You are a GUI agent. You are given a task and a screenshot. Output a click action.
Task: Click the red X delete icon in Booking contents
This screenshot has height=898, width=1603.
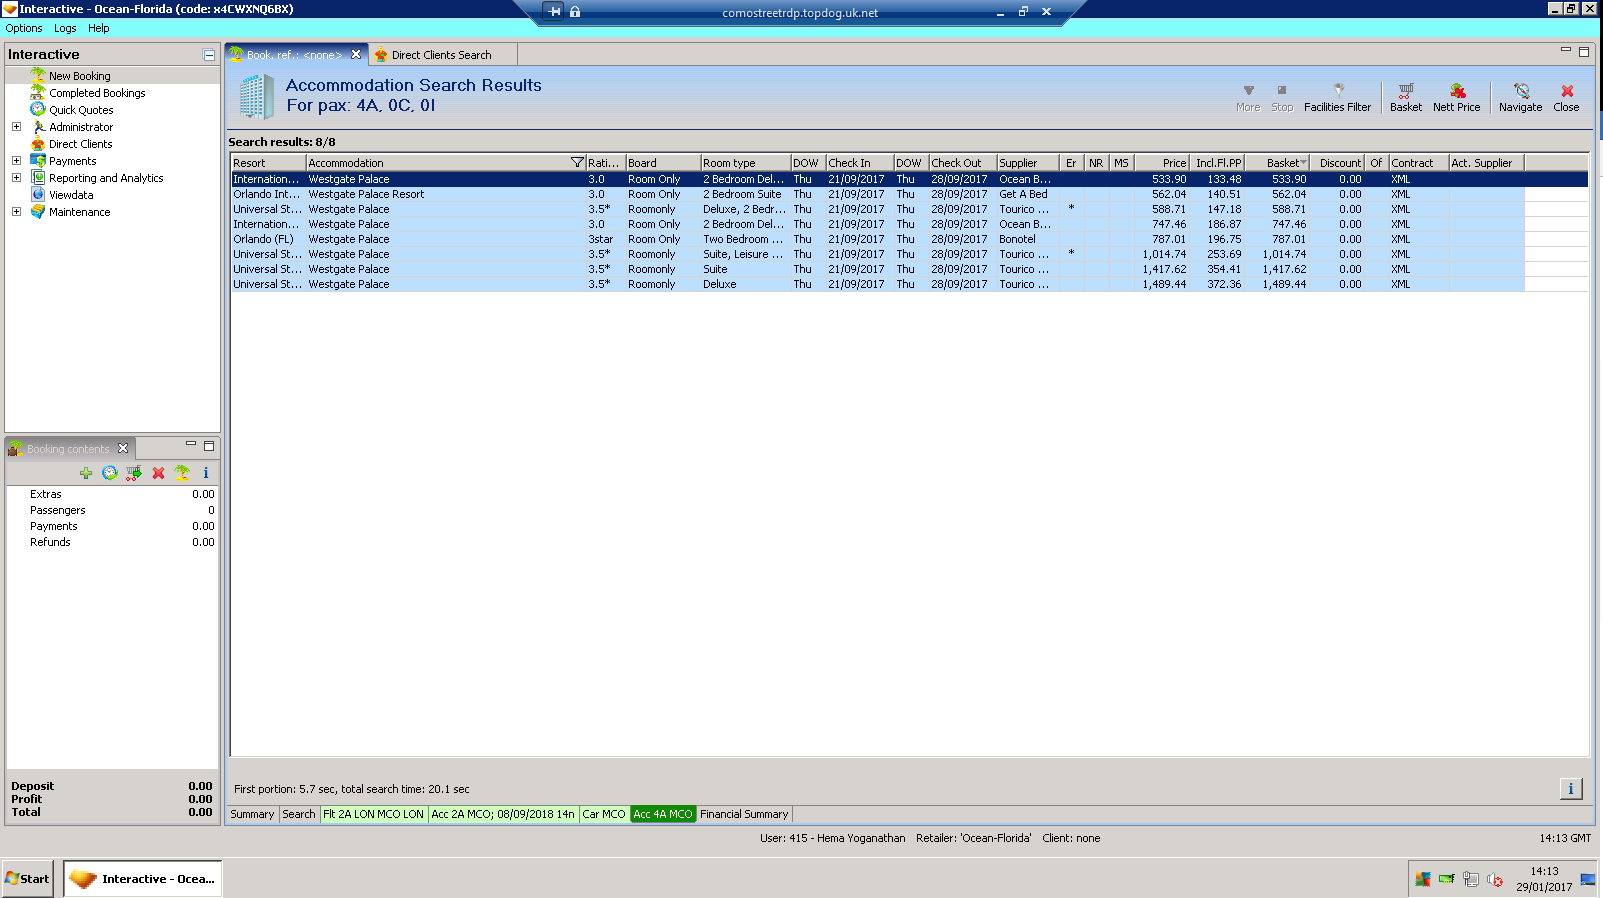[x=158, y=473]
